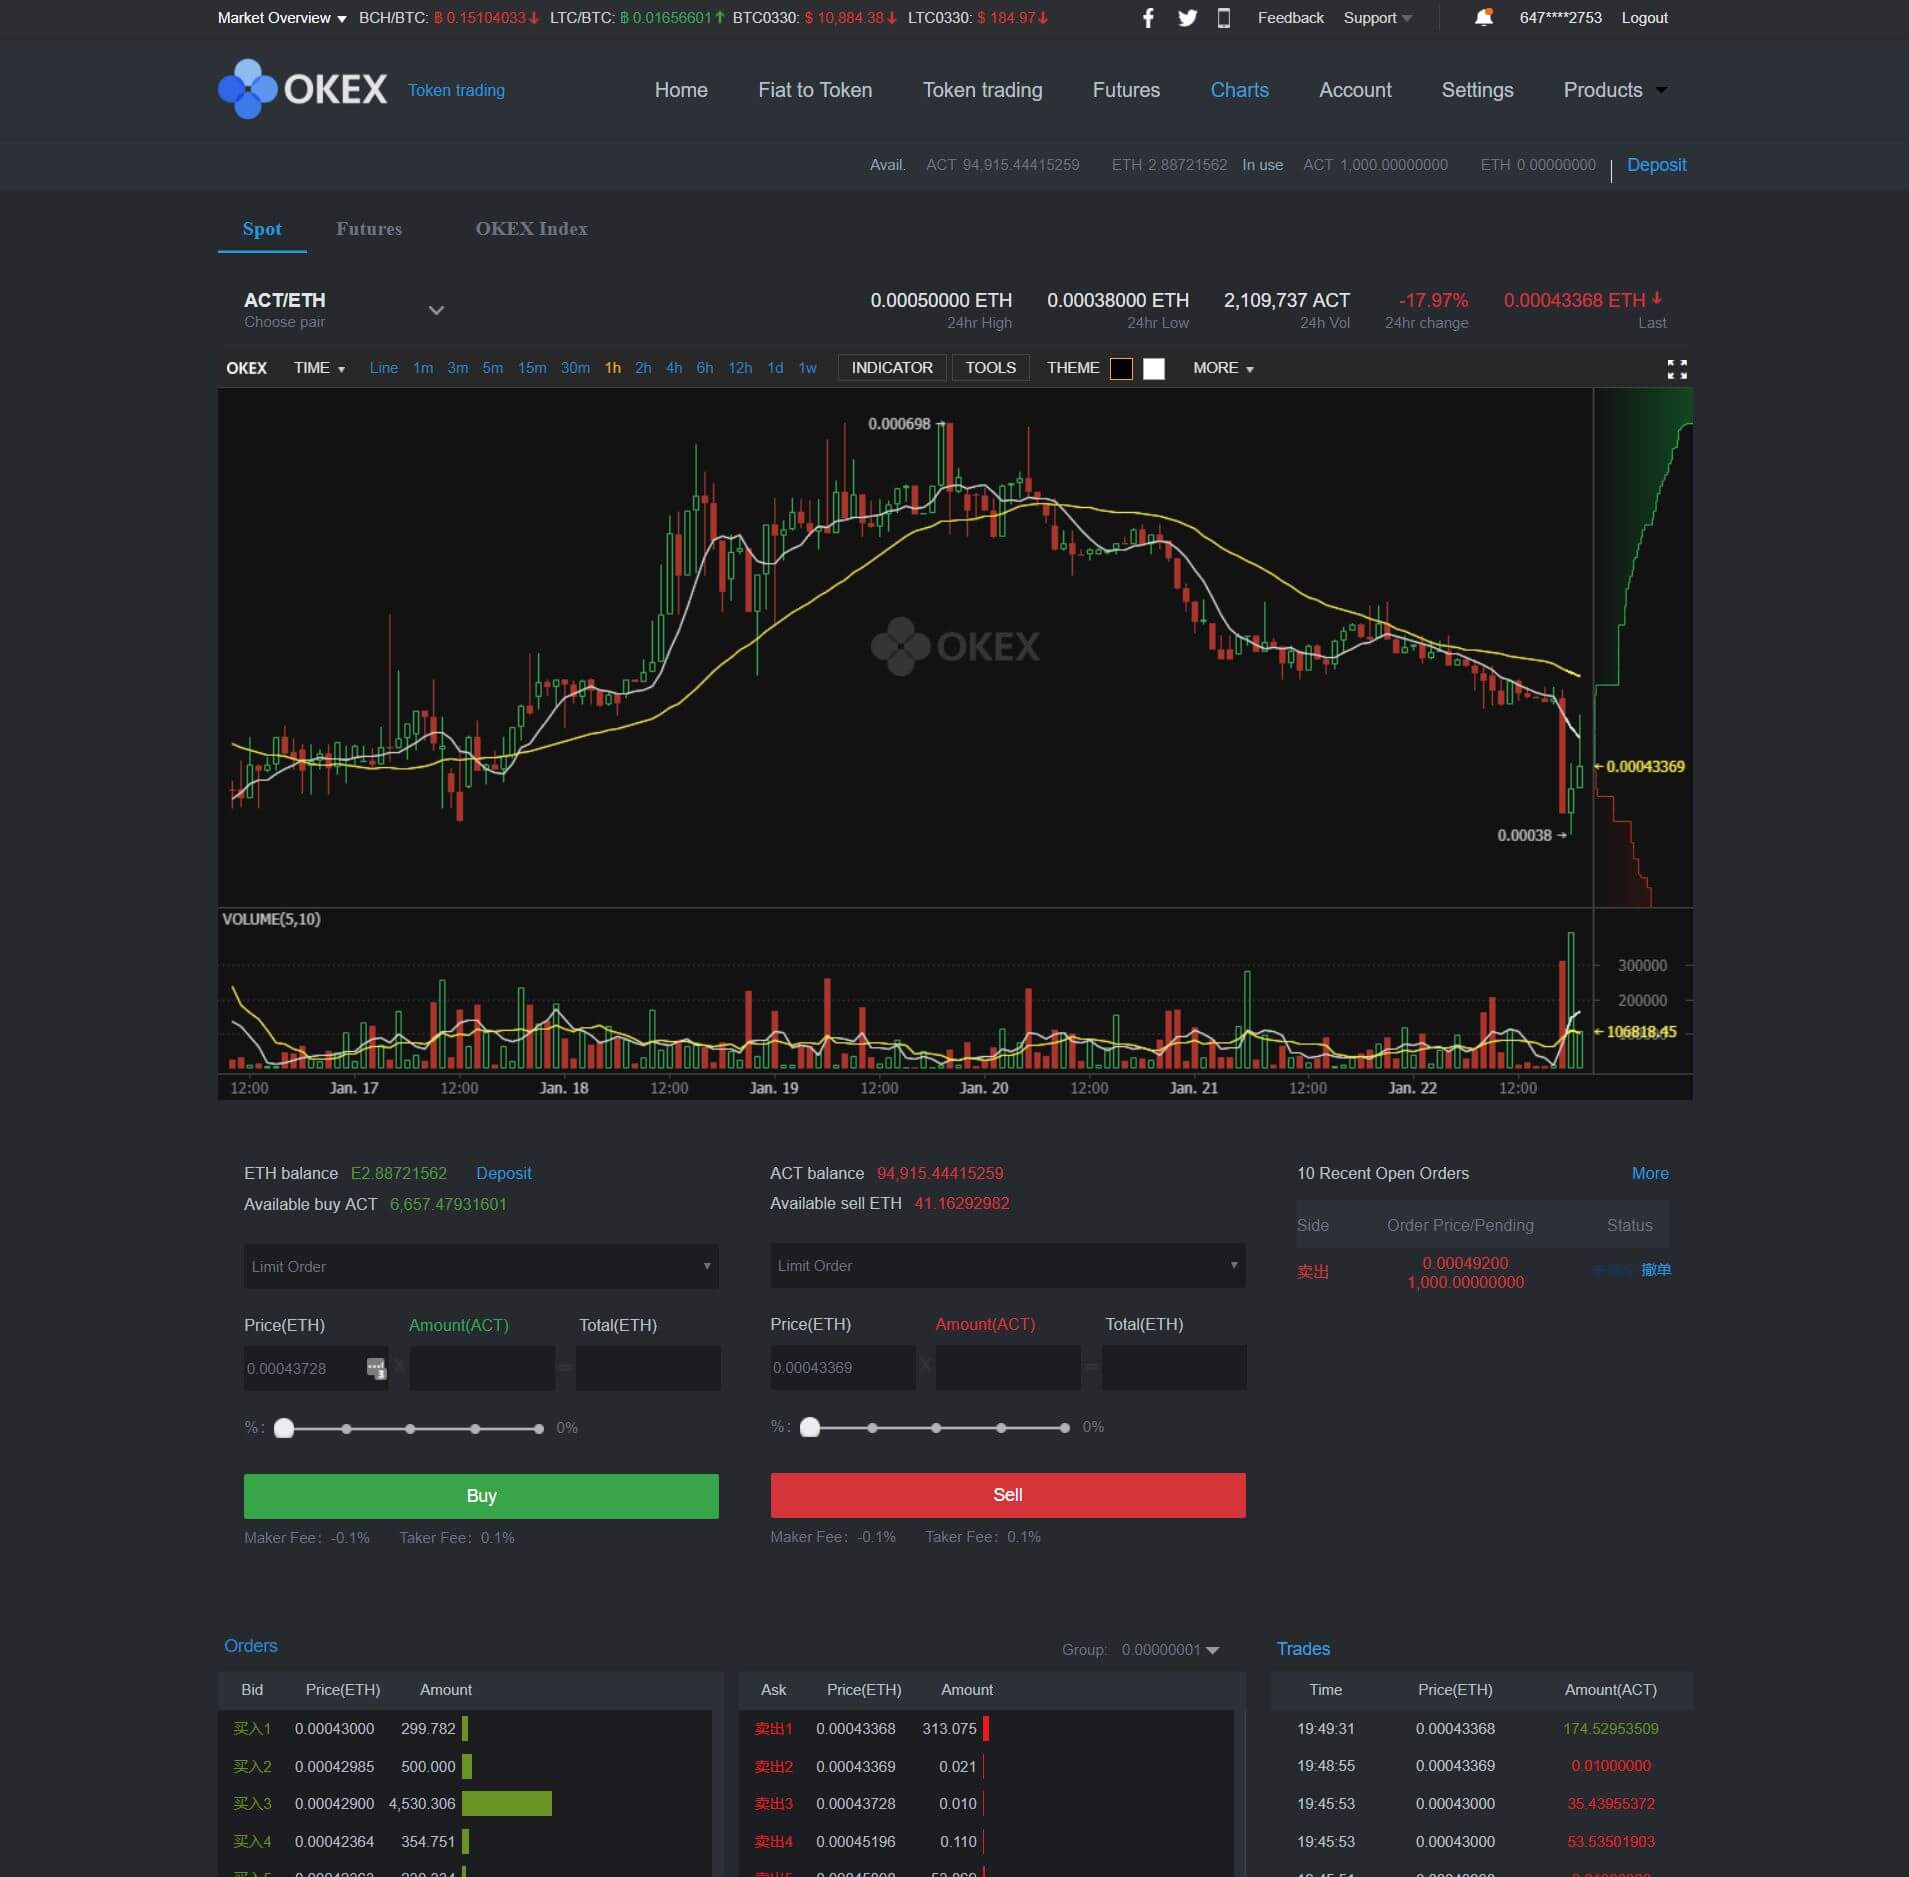Open the chart drawing TOOLS menu

(990, 368)
